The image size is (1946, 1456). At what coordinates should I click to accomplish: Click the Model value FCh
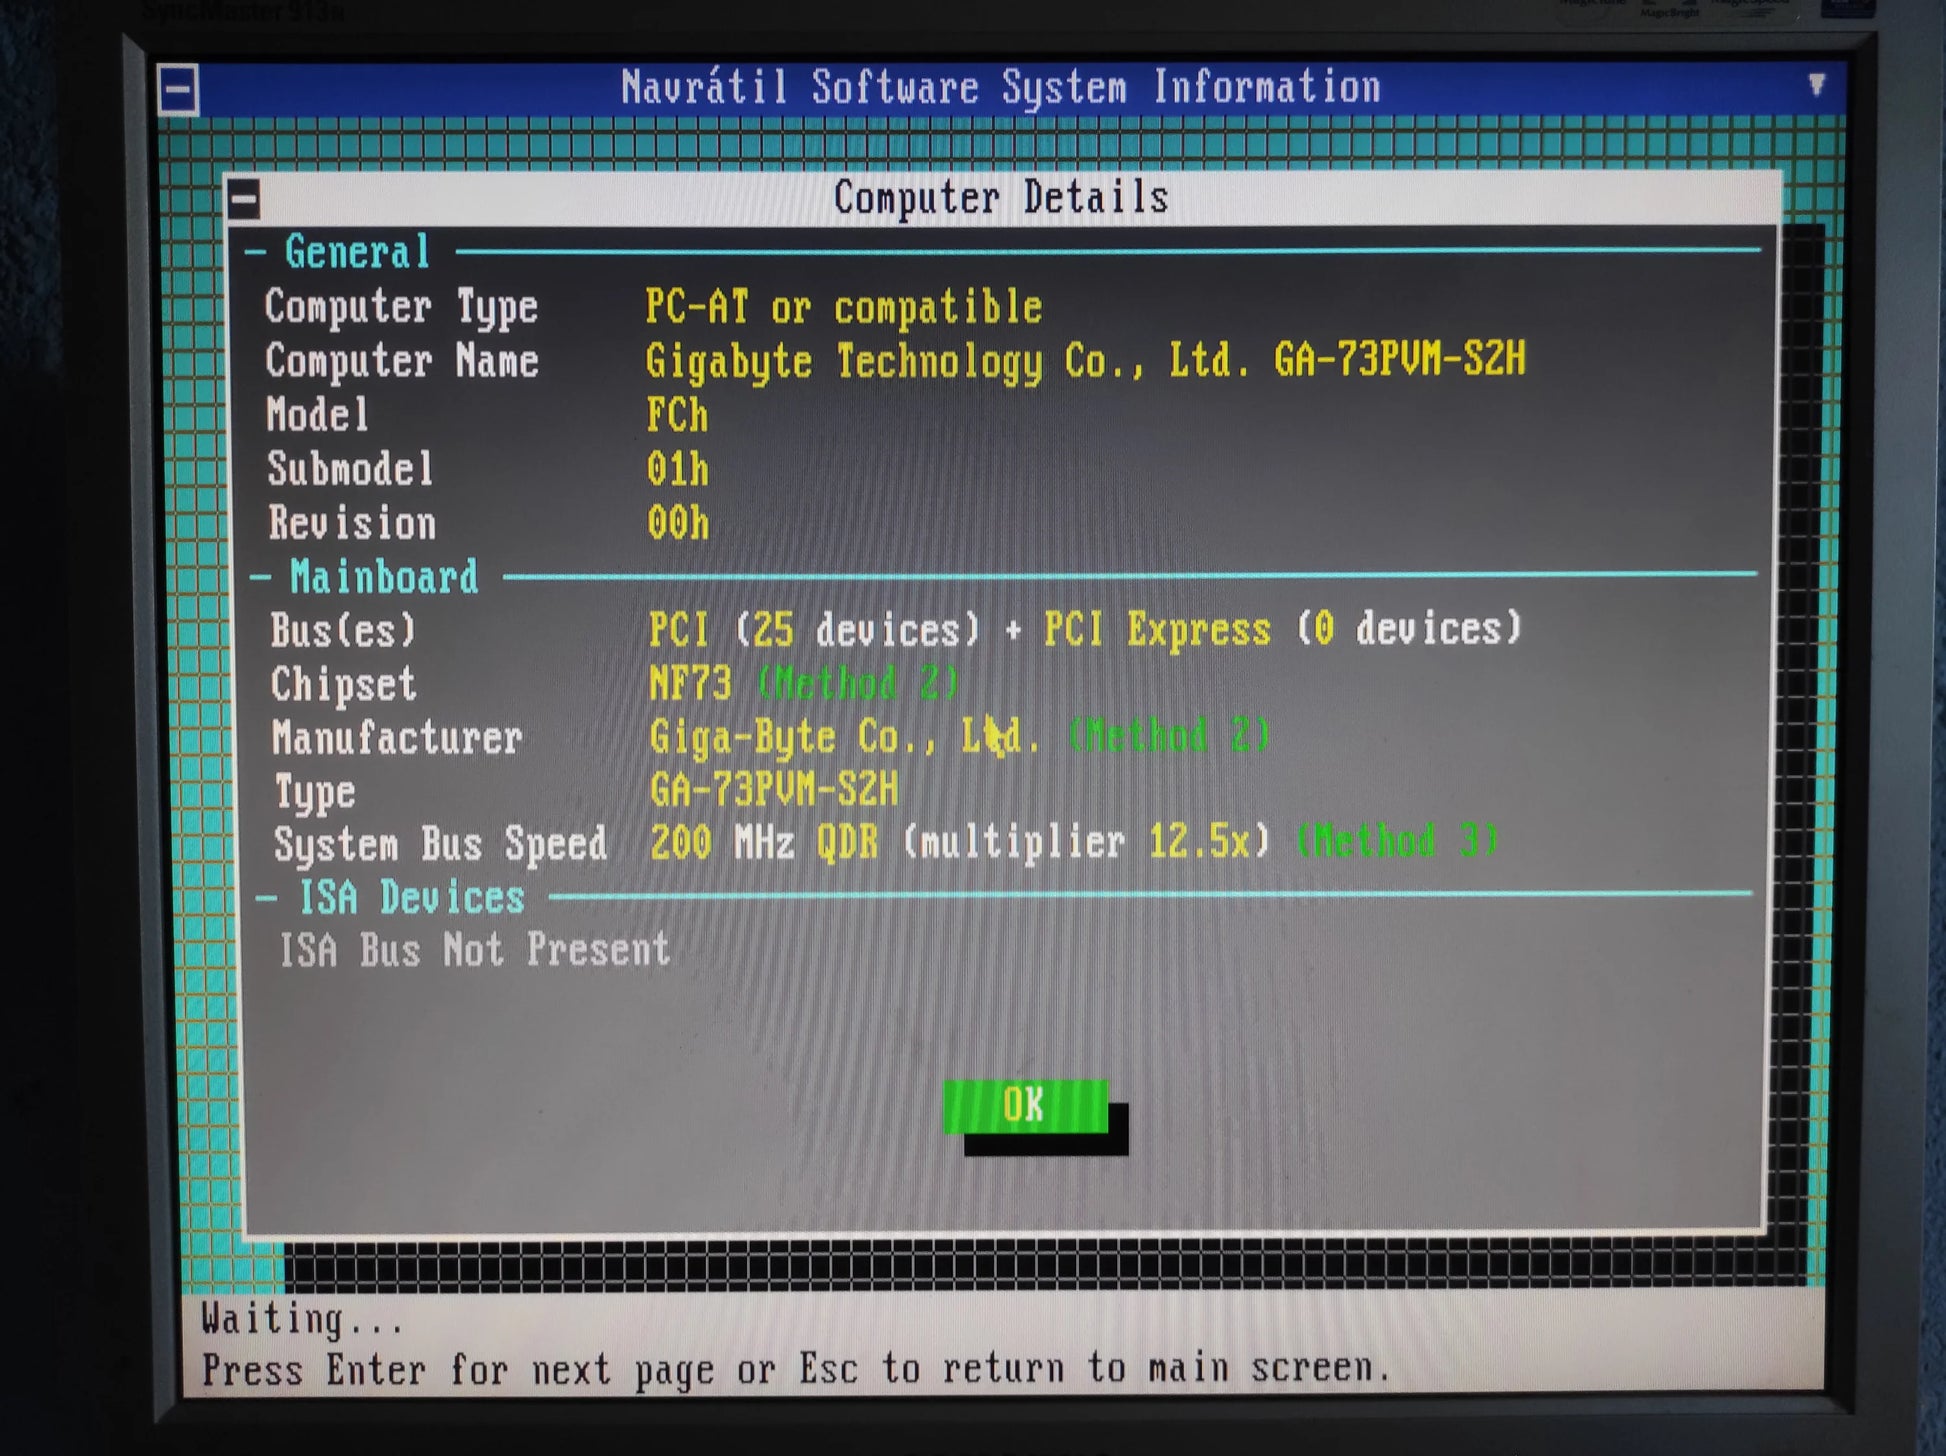[677, 415]
